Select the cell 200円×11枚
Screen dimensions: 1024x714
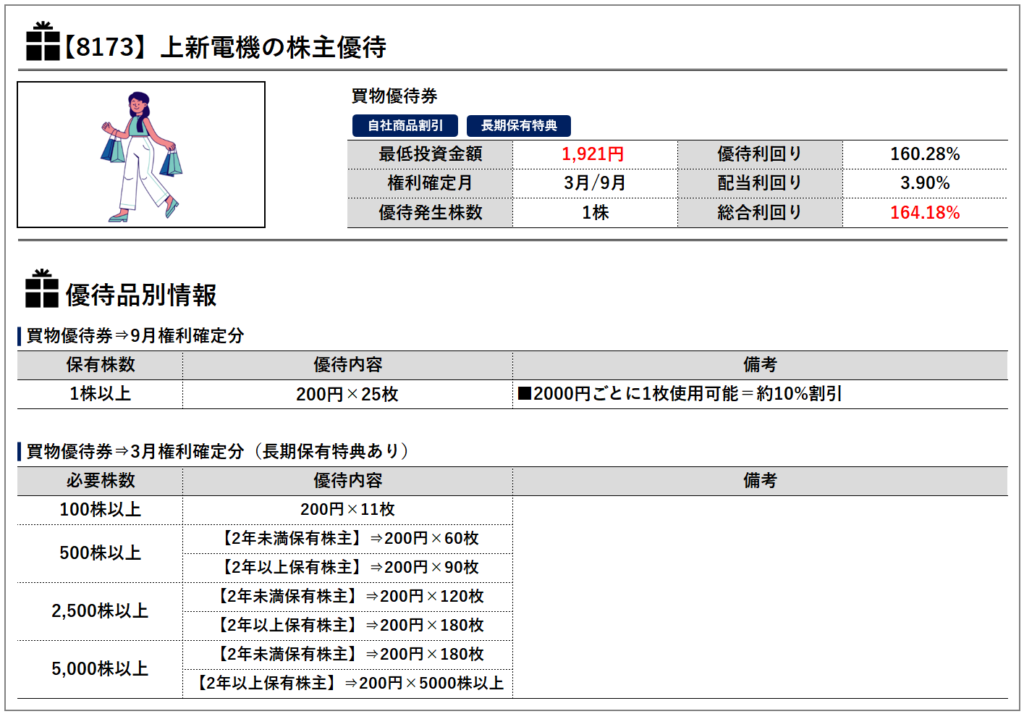[x=347, y=510]
